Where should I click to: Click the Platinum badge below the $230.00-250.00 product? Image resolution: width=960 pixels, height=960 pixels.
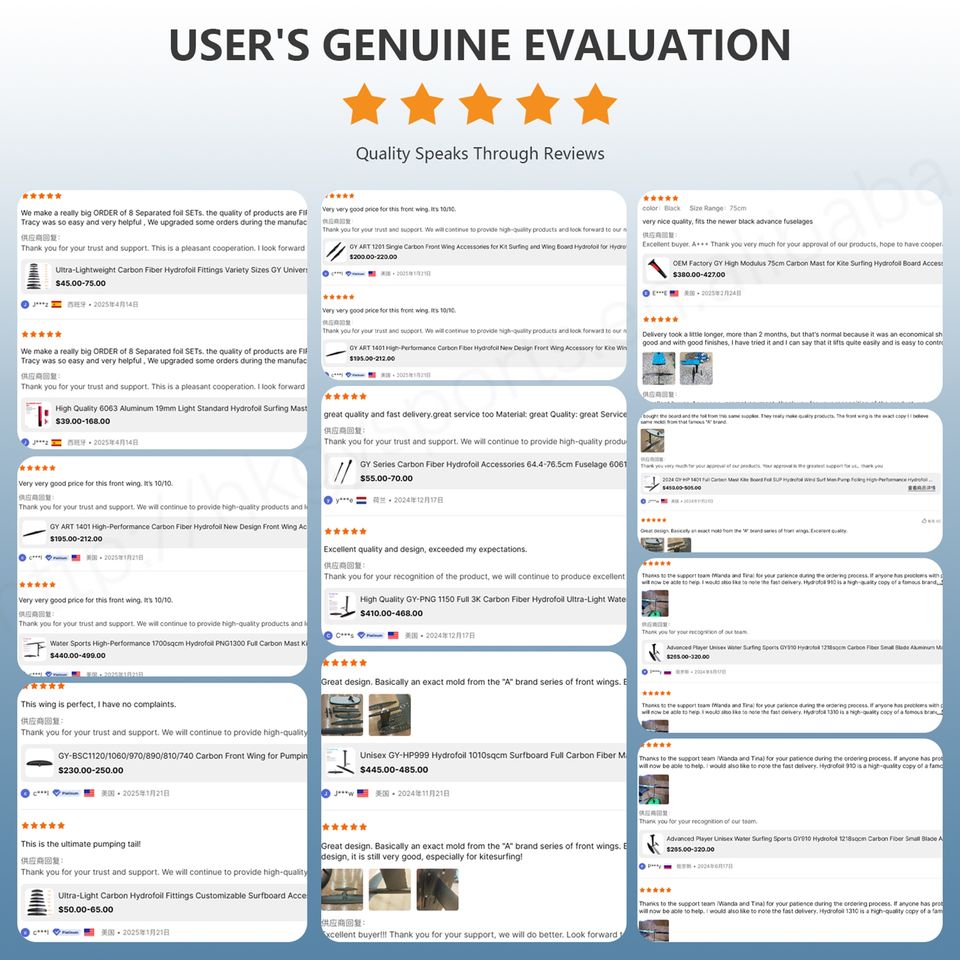(66, 793)
